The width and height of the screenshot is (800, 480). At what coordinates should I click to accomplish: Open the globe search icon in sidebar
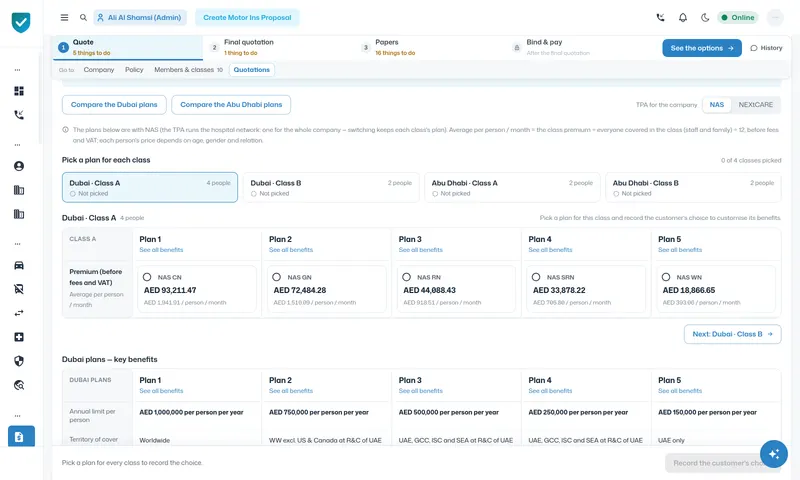pos(19,385)
